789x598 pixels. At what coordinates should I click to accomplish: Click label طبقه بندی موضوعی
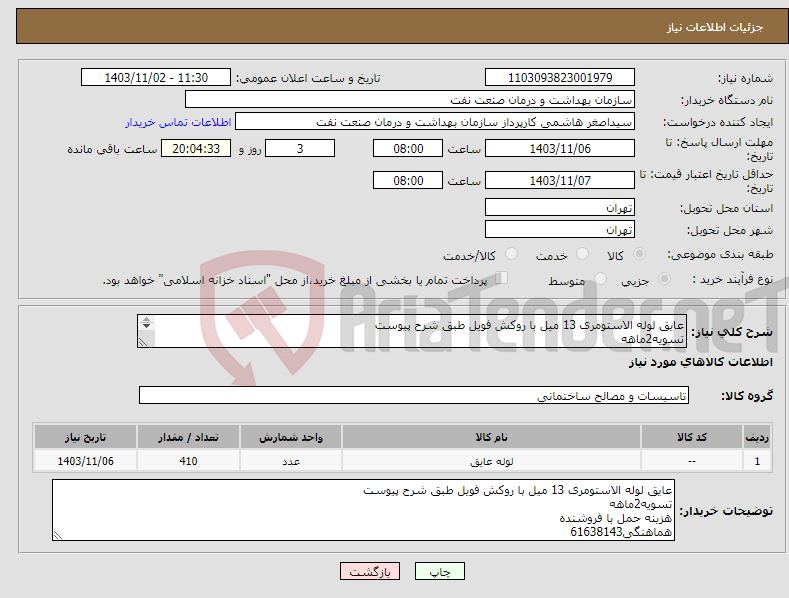click(x=720, y=255)
